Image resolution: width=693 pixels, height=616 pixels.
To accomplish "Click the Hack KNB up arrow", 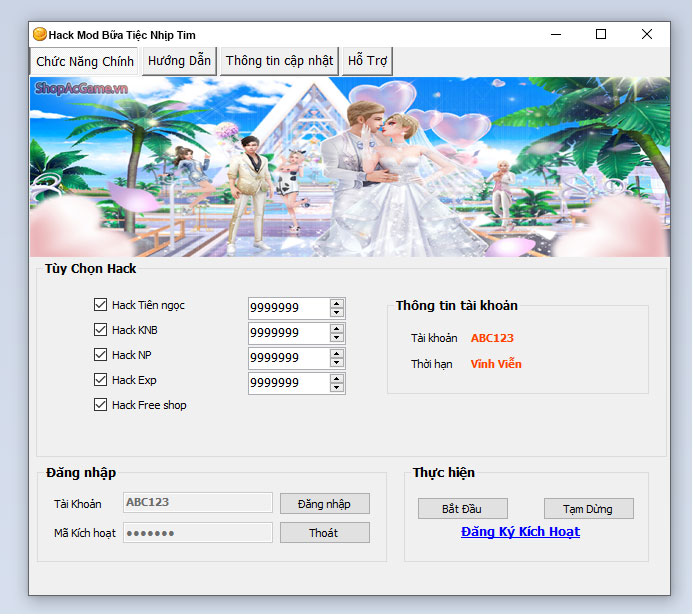I will click(x=337, y=329).
